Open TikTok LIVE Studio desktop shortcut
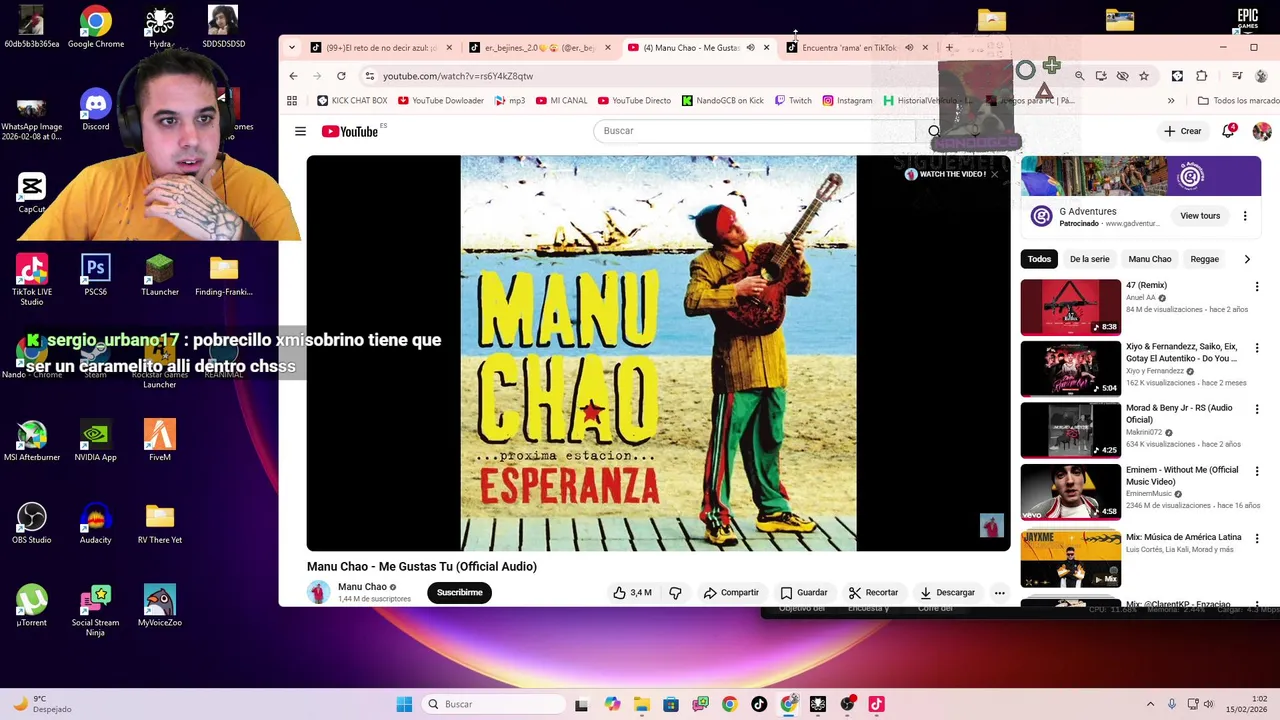1280x720 pixels. click(32, 280)
